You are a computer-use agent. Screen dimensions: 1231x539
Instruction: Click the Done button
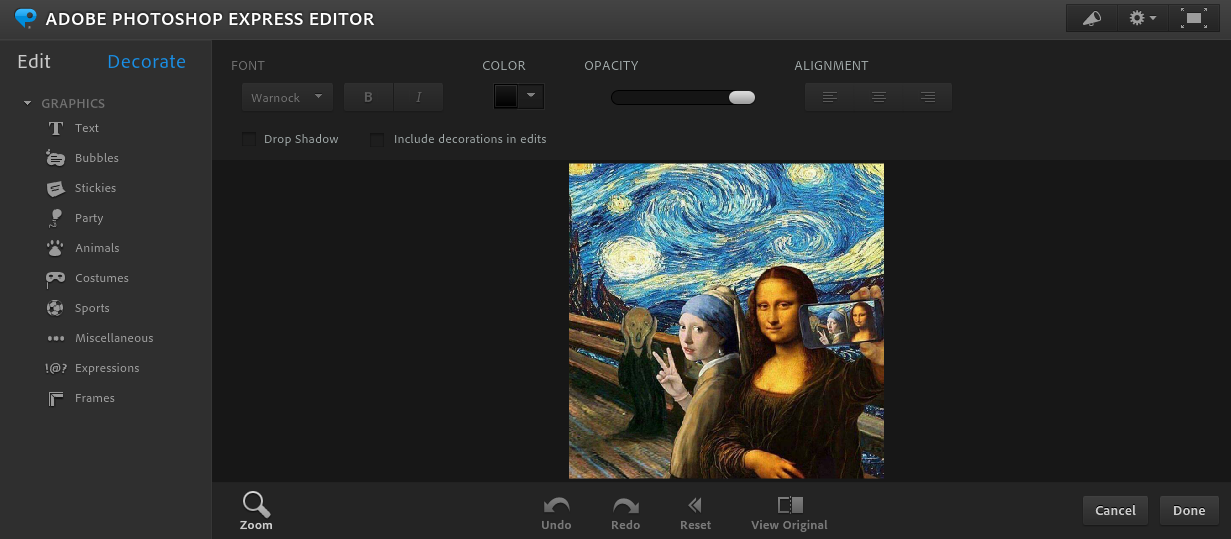pyautogui.click(x=1189, y=510)
